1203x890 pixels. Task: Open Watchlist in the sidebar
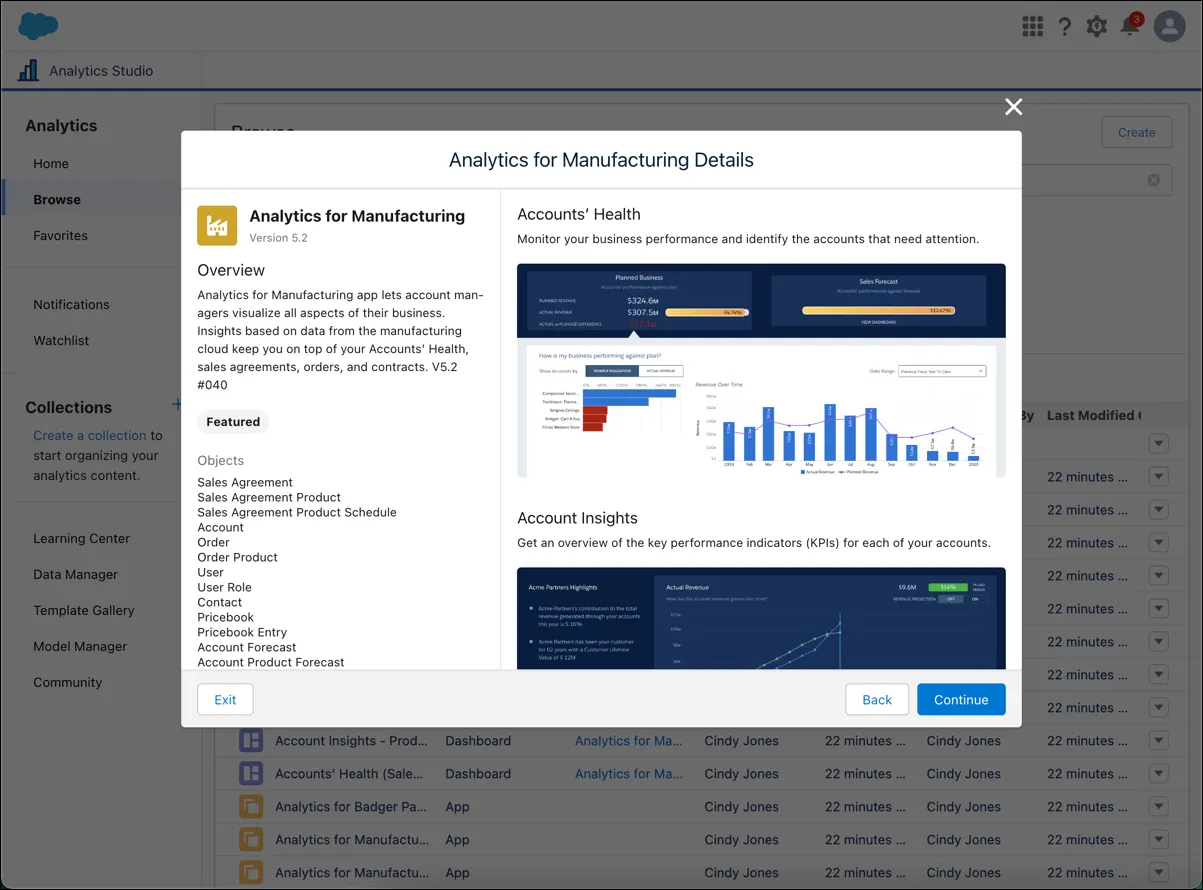(x=61, y=341)
